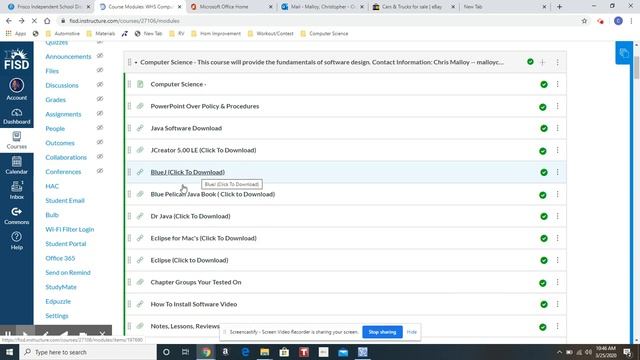640x360 pixels.
Task: Toggle publish status of Java Software Download
Action: [x=544, y=129]
